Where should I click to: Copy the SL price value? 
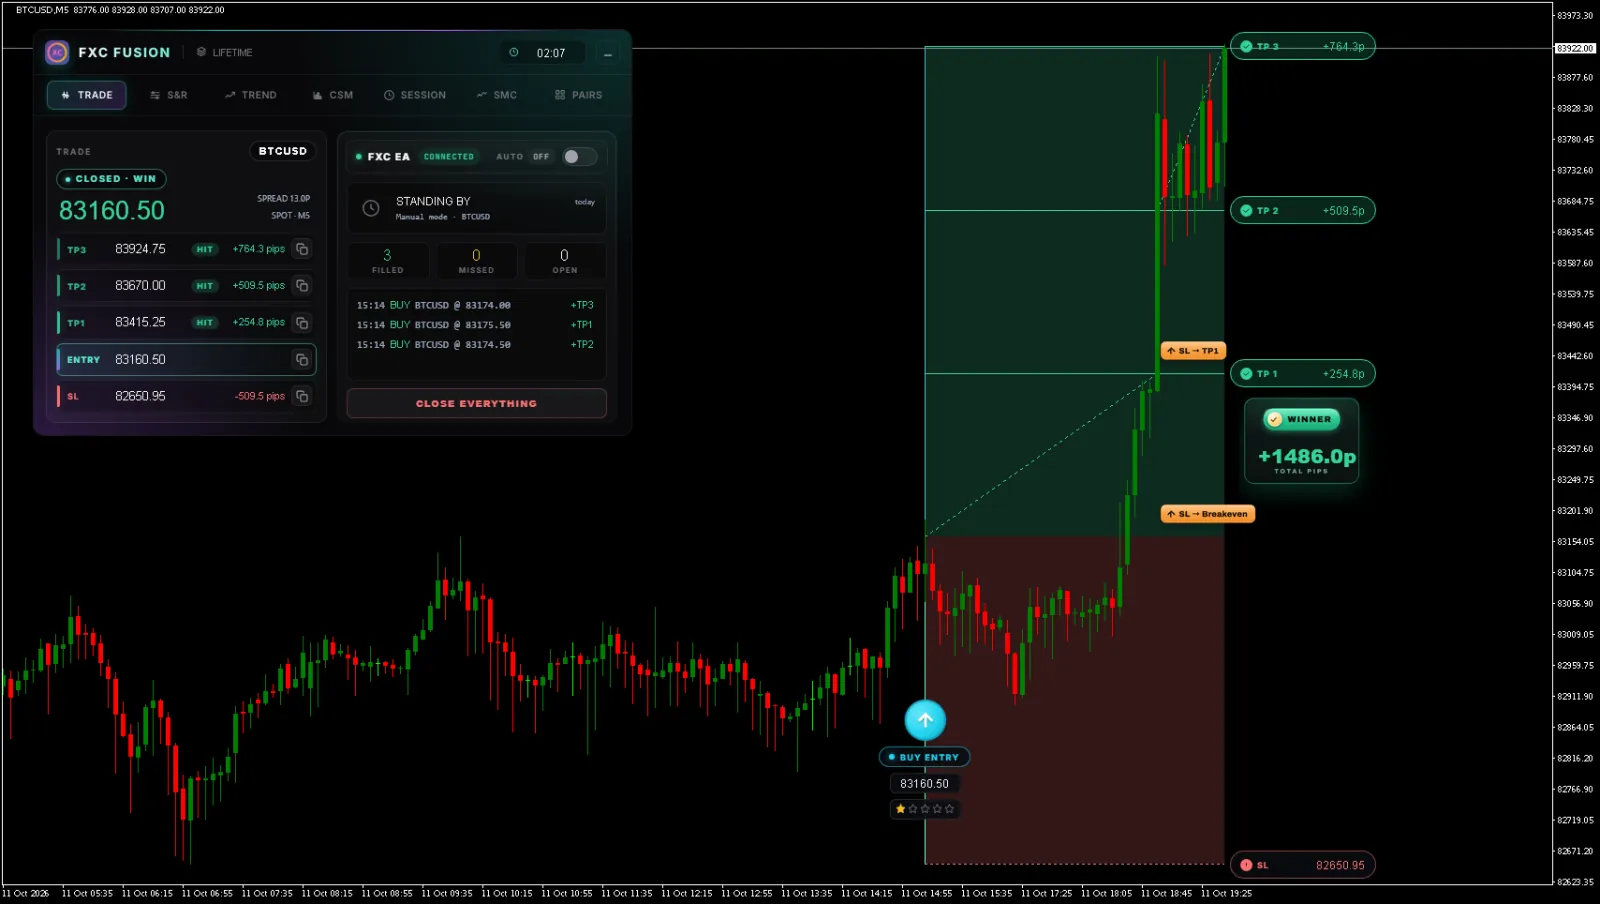pyautogui.click(x=302, y=397)
